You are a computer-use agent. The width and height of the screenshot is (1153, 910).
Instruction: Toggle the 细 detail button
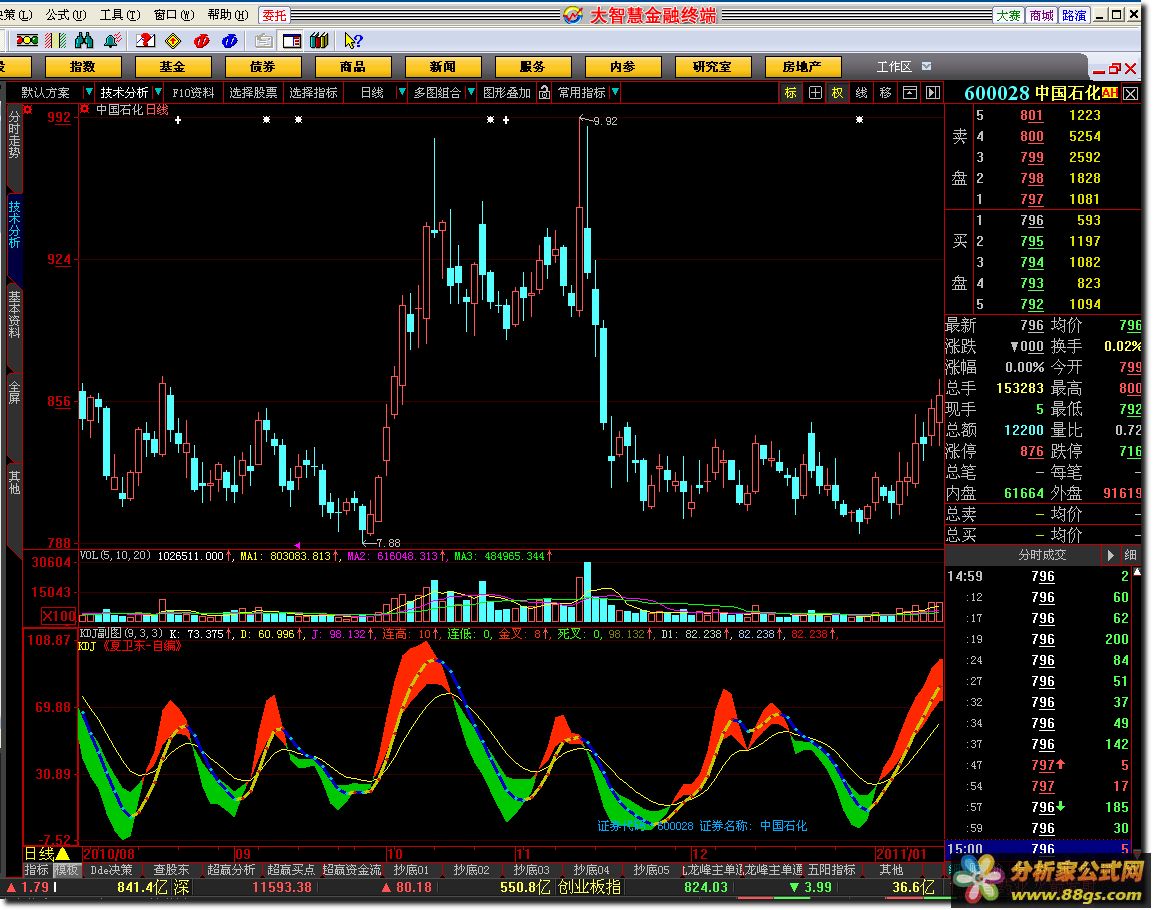[x=1131, y=555]
